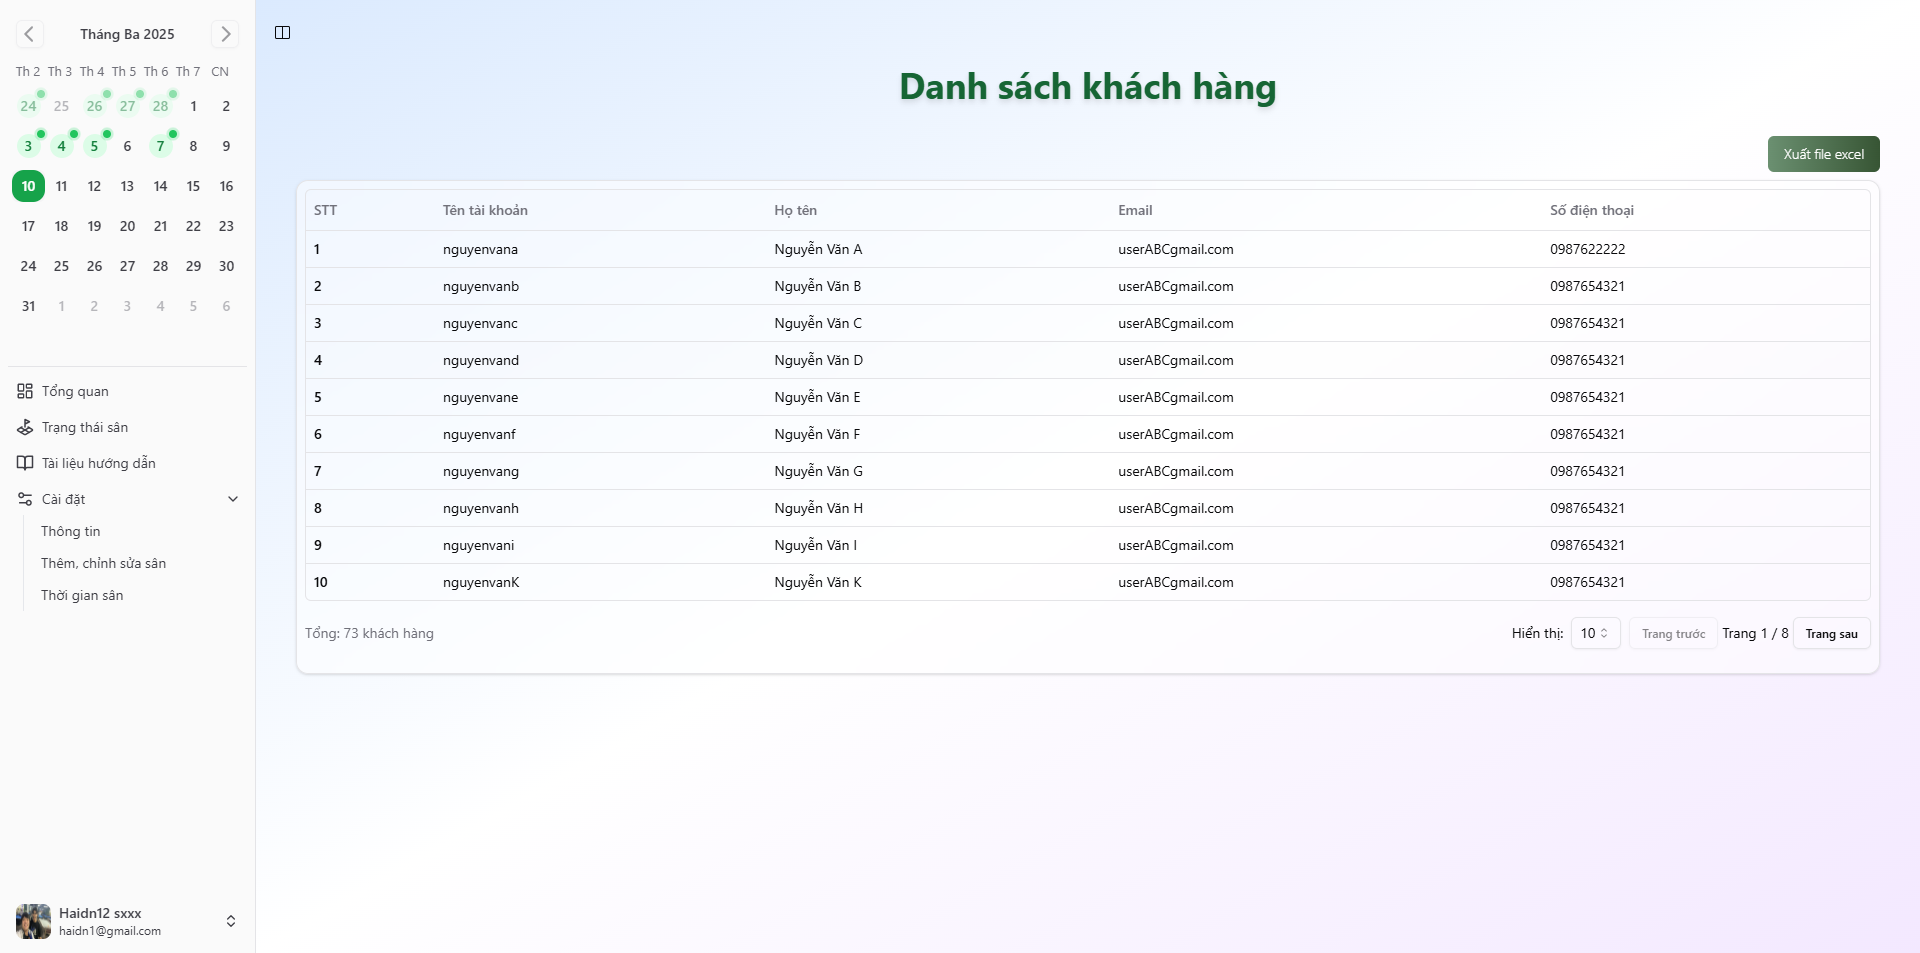Click the Tài liệu hướng dẫn book icon
Viewport: 1920px width, 953px height.
coord(25,463)
